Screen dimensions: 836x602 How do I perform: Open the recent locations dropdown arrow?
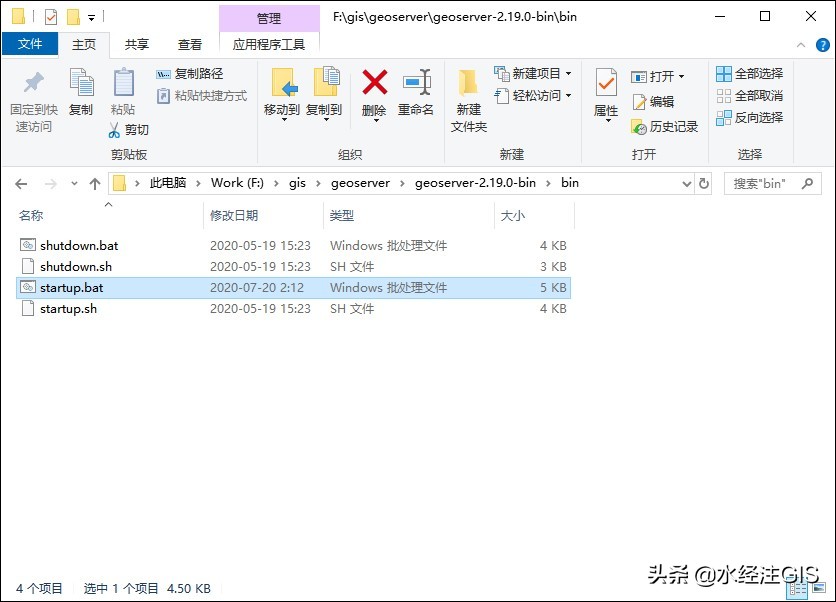tap(74, 184)
